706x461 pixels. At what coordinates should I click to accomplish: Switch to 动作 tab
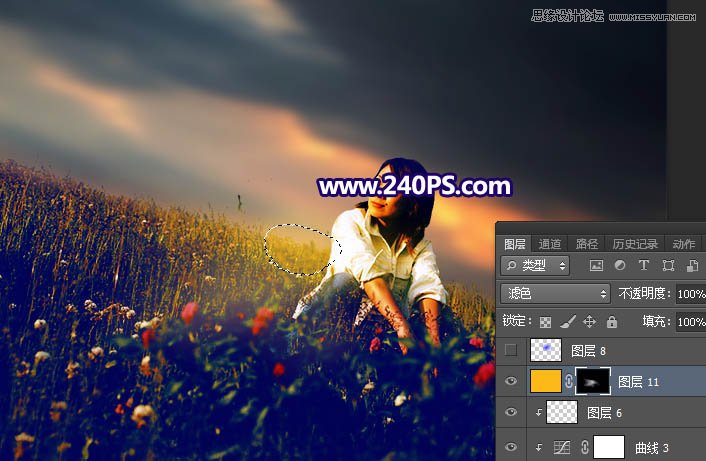(683, 244)
